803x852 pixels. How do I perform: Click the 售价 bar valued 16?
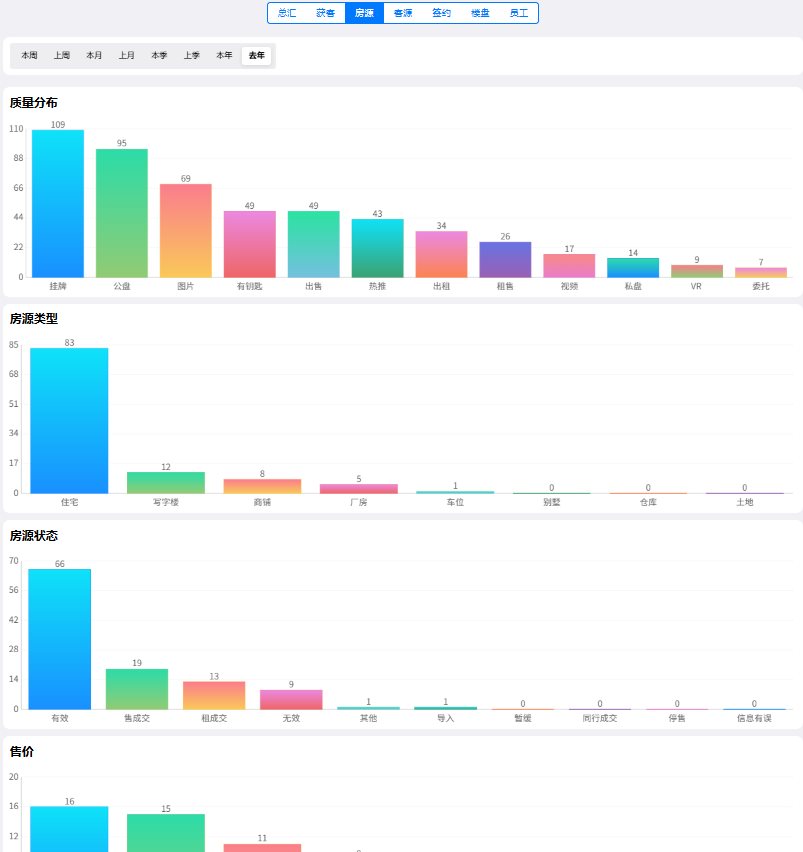pyautogui.click(x=69, y=829)
